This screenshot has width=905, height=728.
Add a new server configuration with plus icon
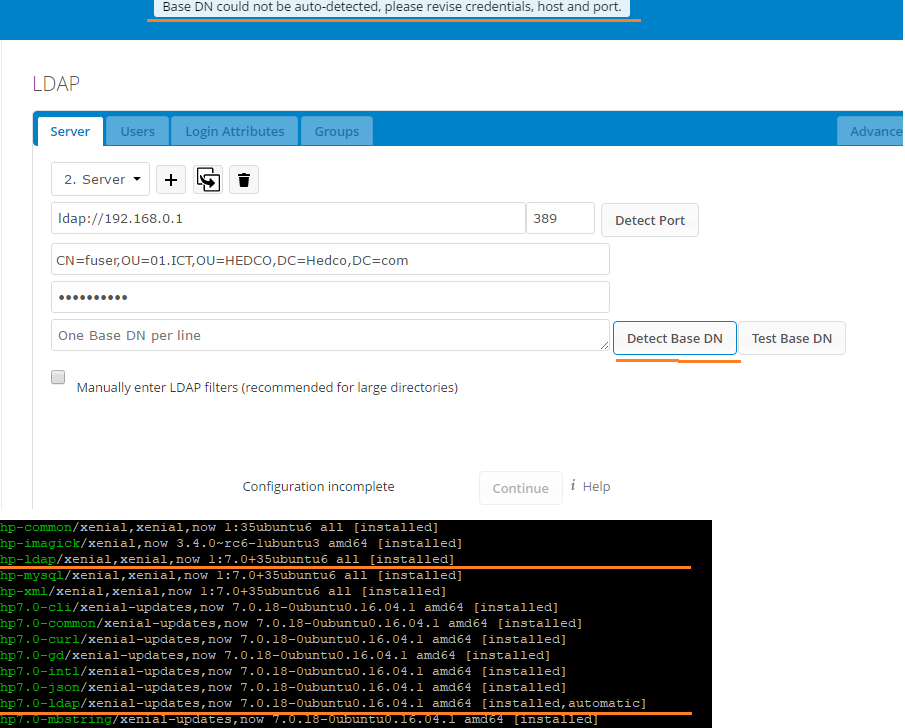(171, 180)
